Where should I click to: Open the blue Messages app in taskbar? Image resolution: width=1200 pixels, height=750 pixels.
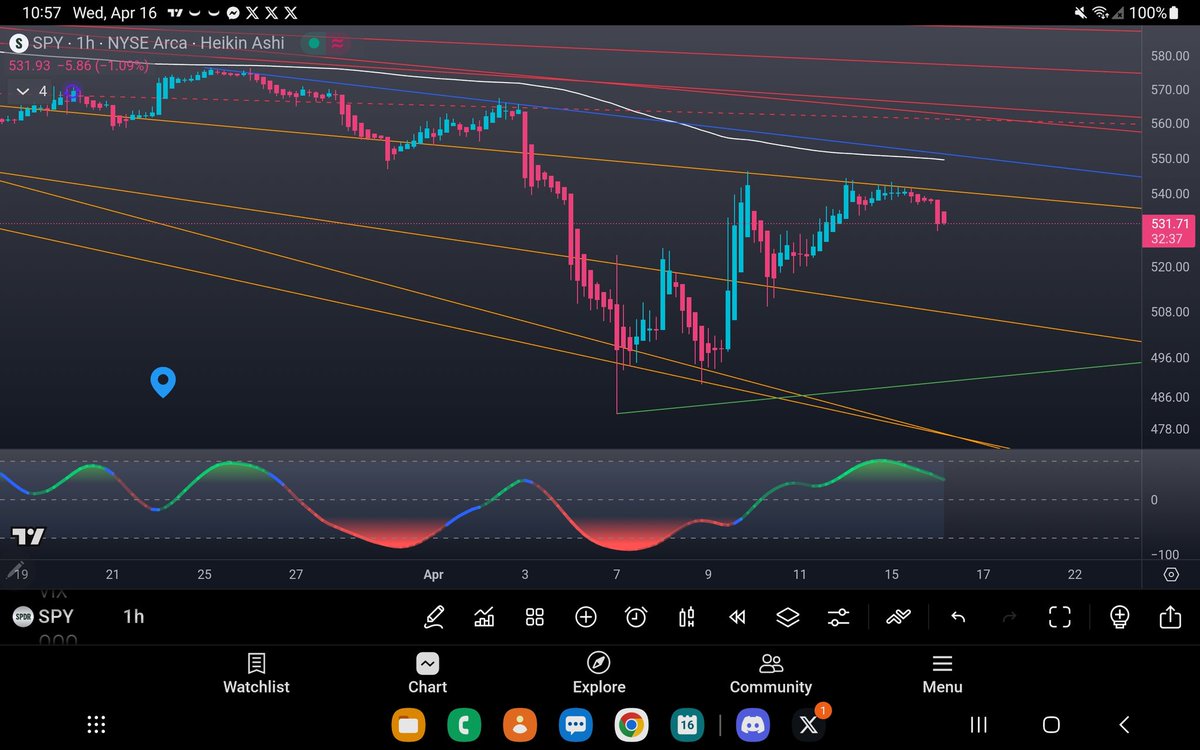point(574,725)
